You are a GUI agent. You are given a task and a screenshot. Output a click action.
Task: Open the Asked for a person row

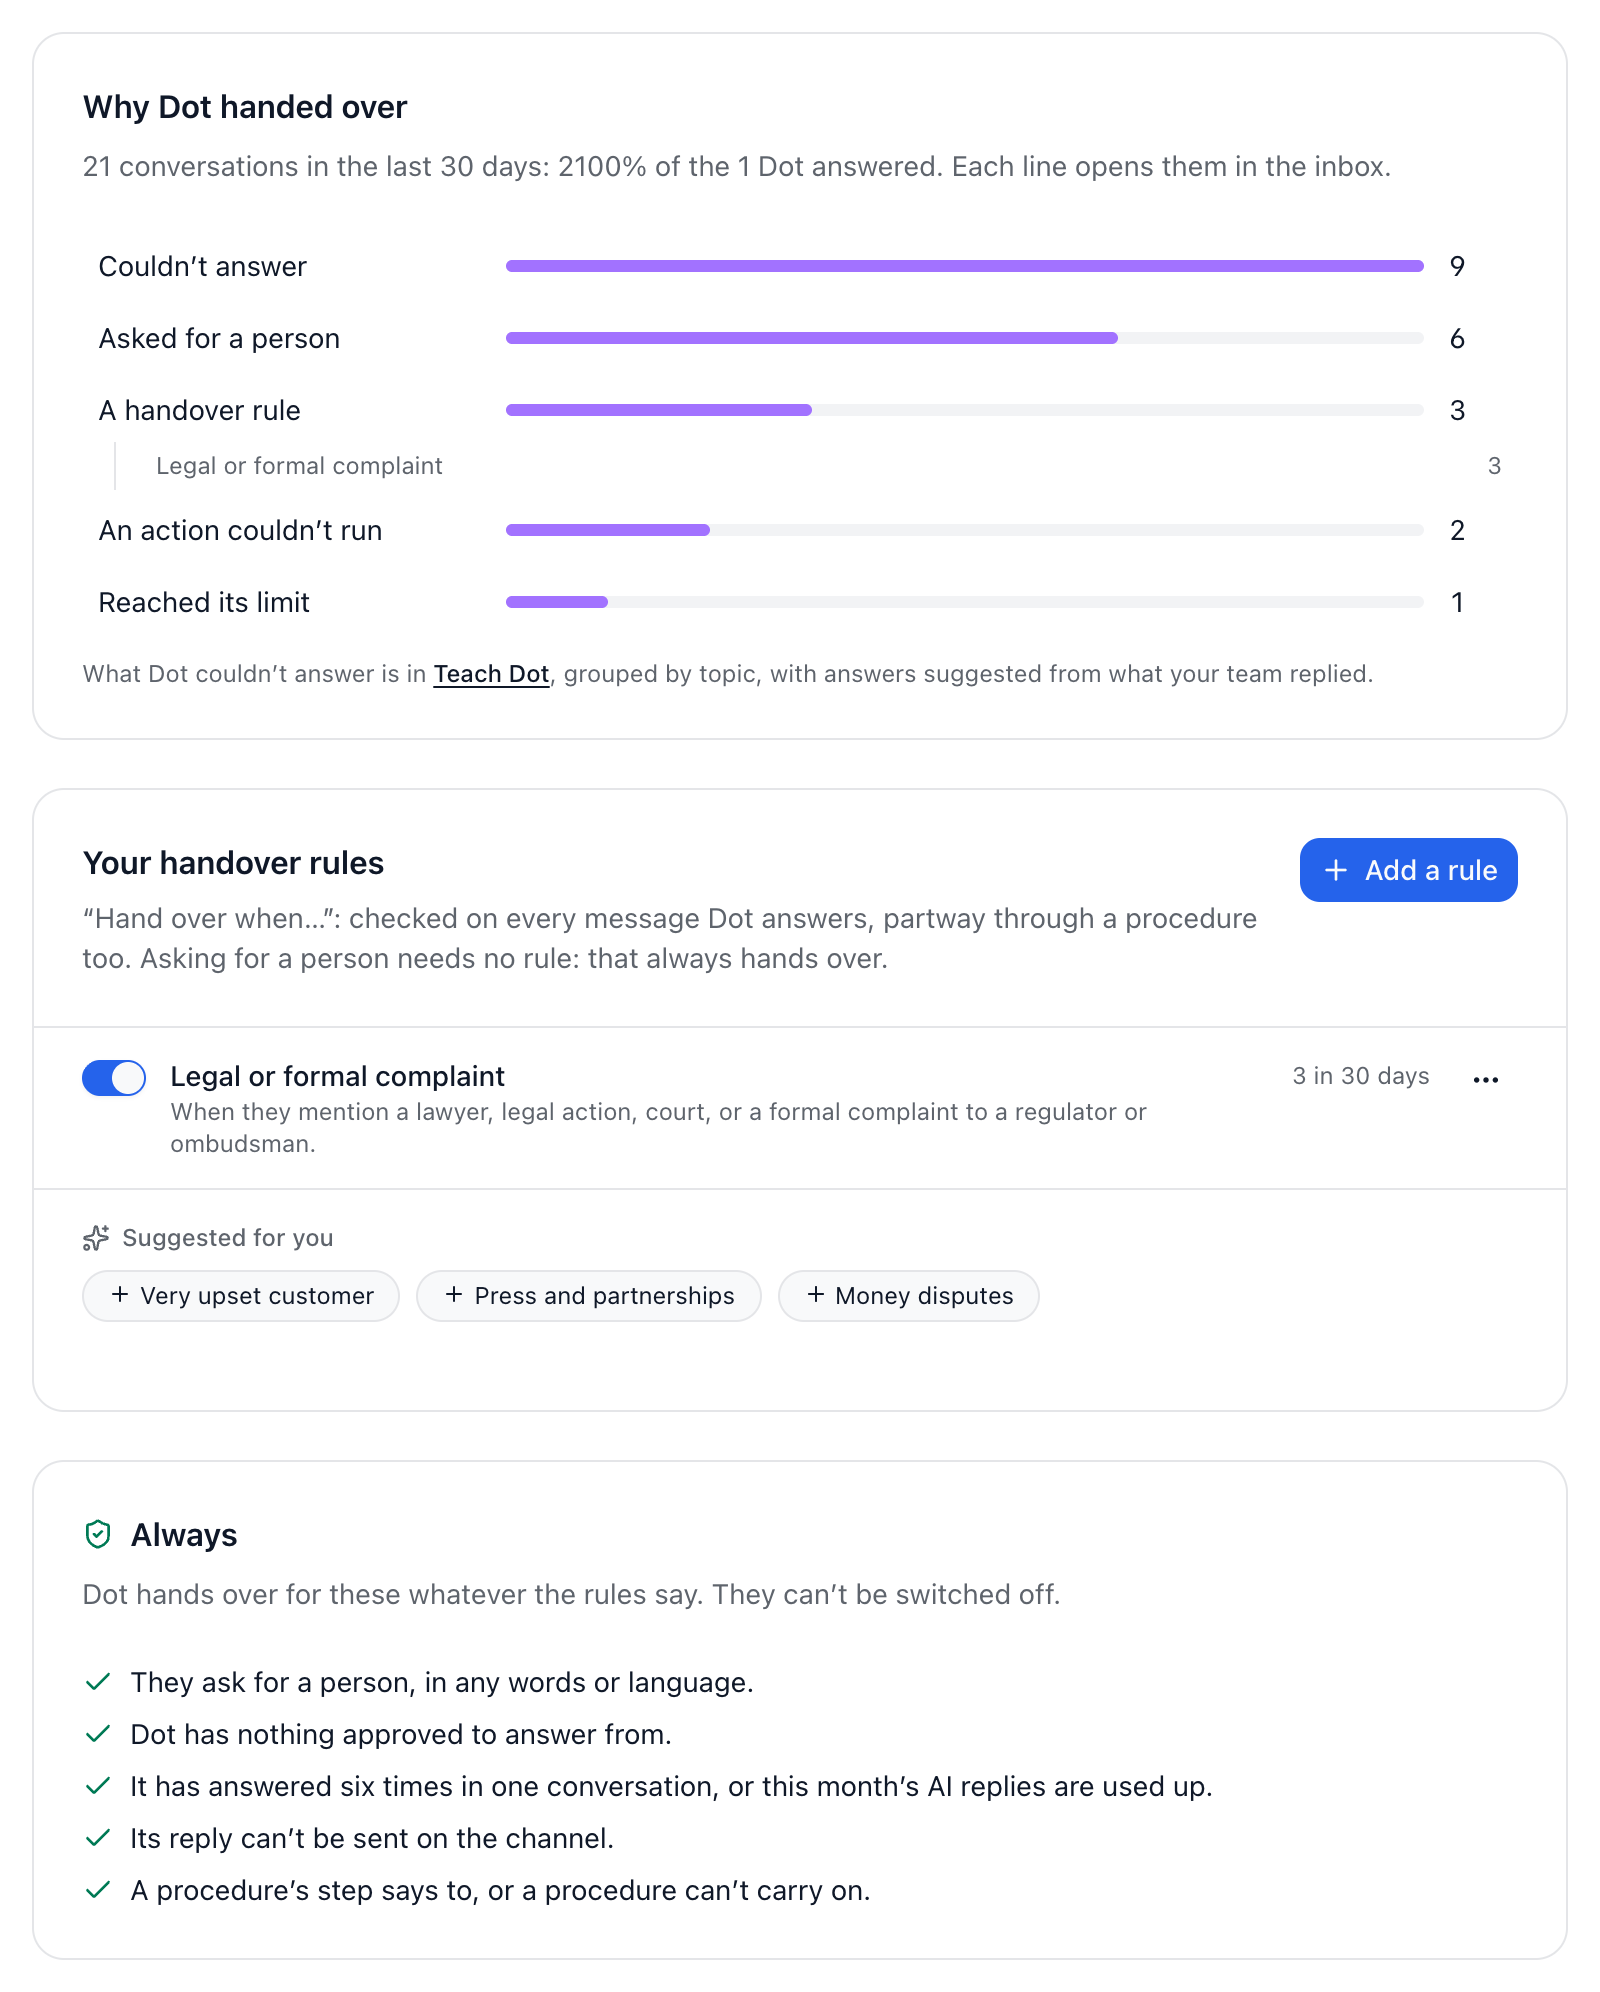782,338
